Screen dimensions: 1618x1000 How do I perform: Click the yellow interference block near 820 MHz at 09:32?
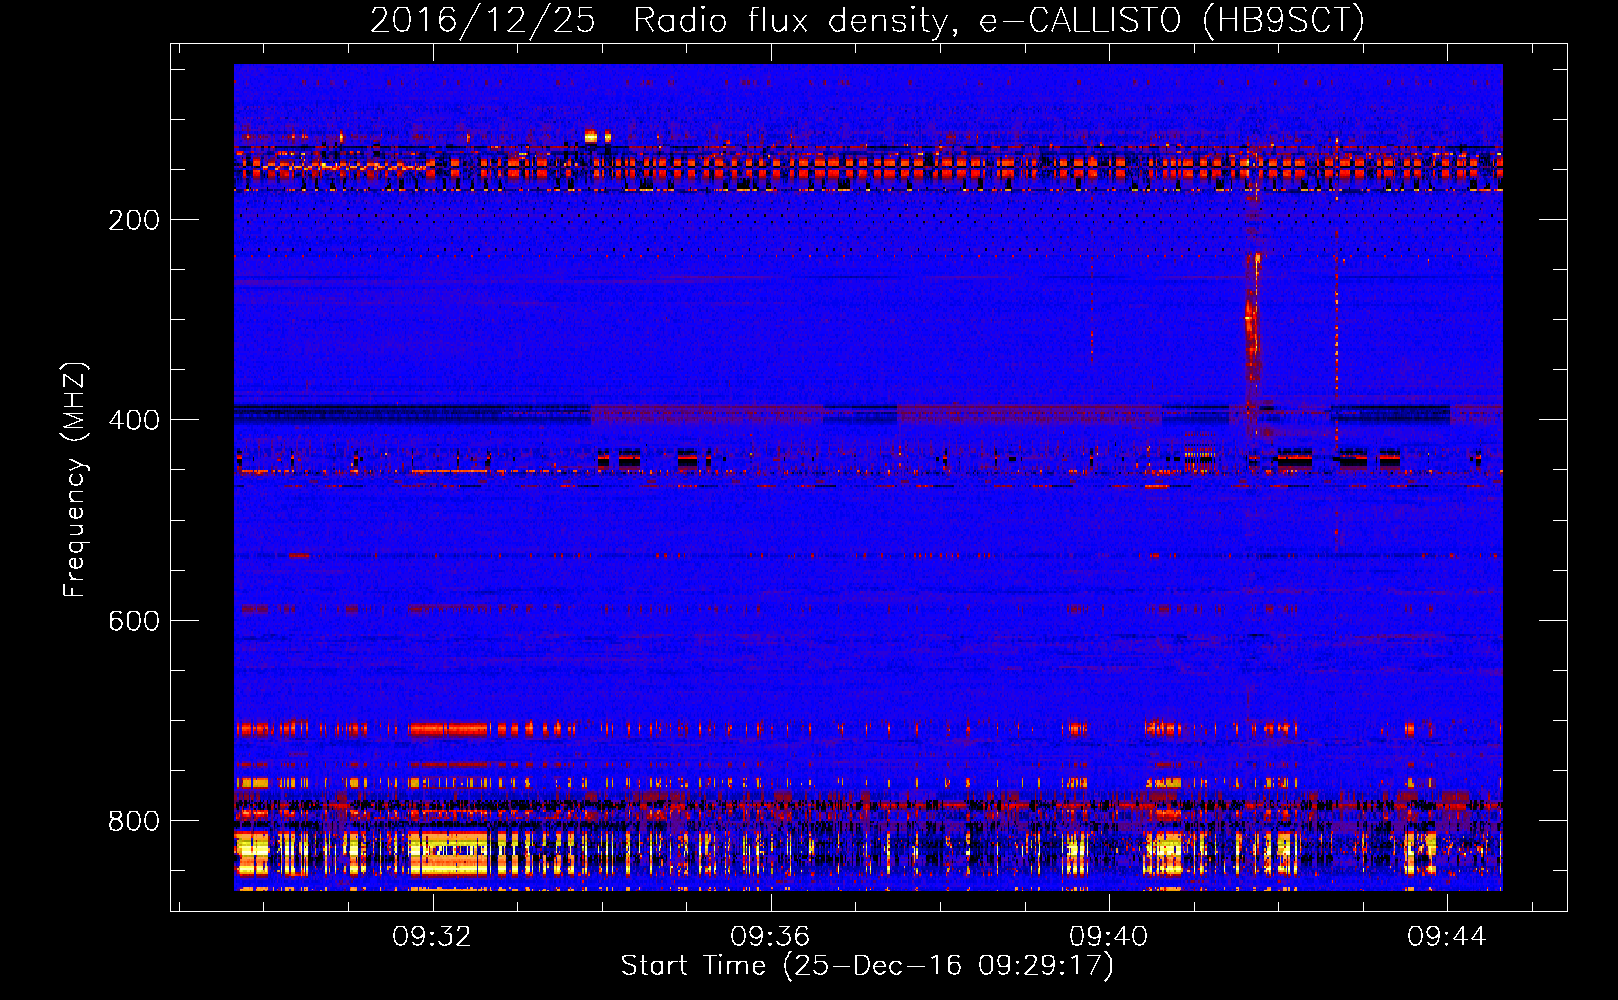448,852
